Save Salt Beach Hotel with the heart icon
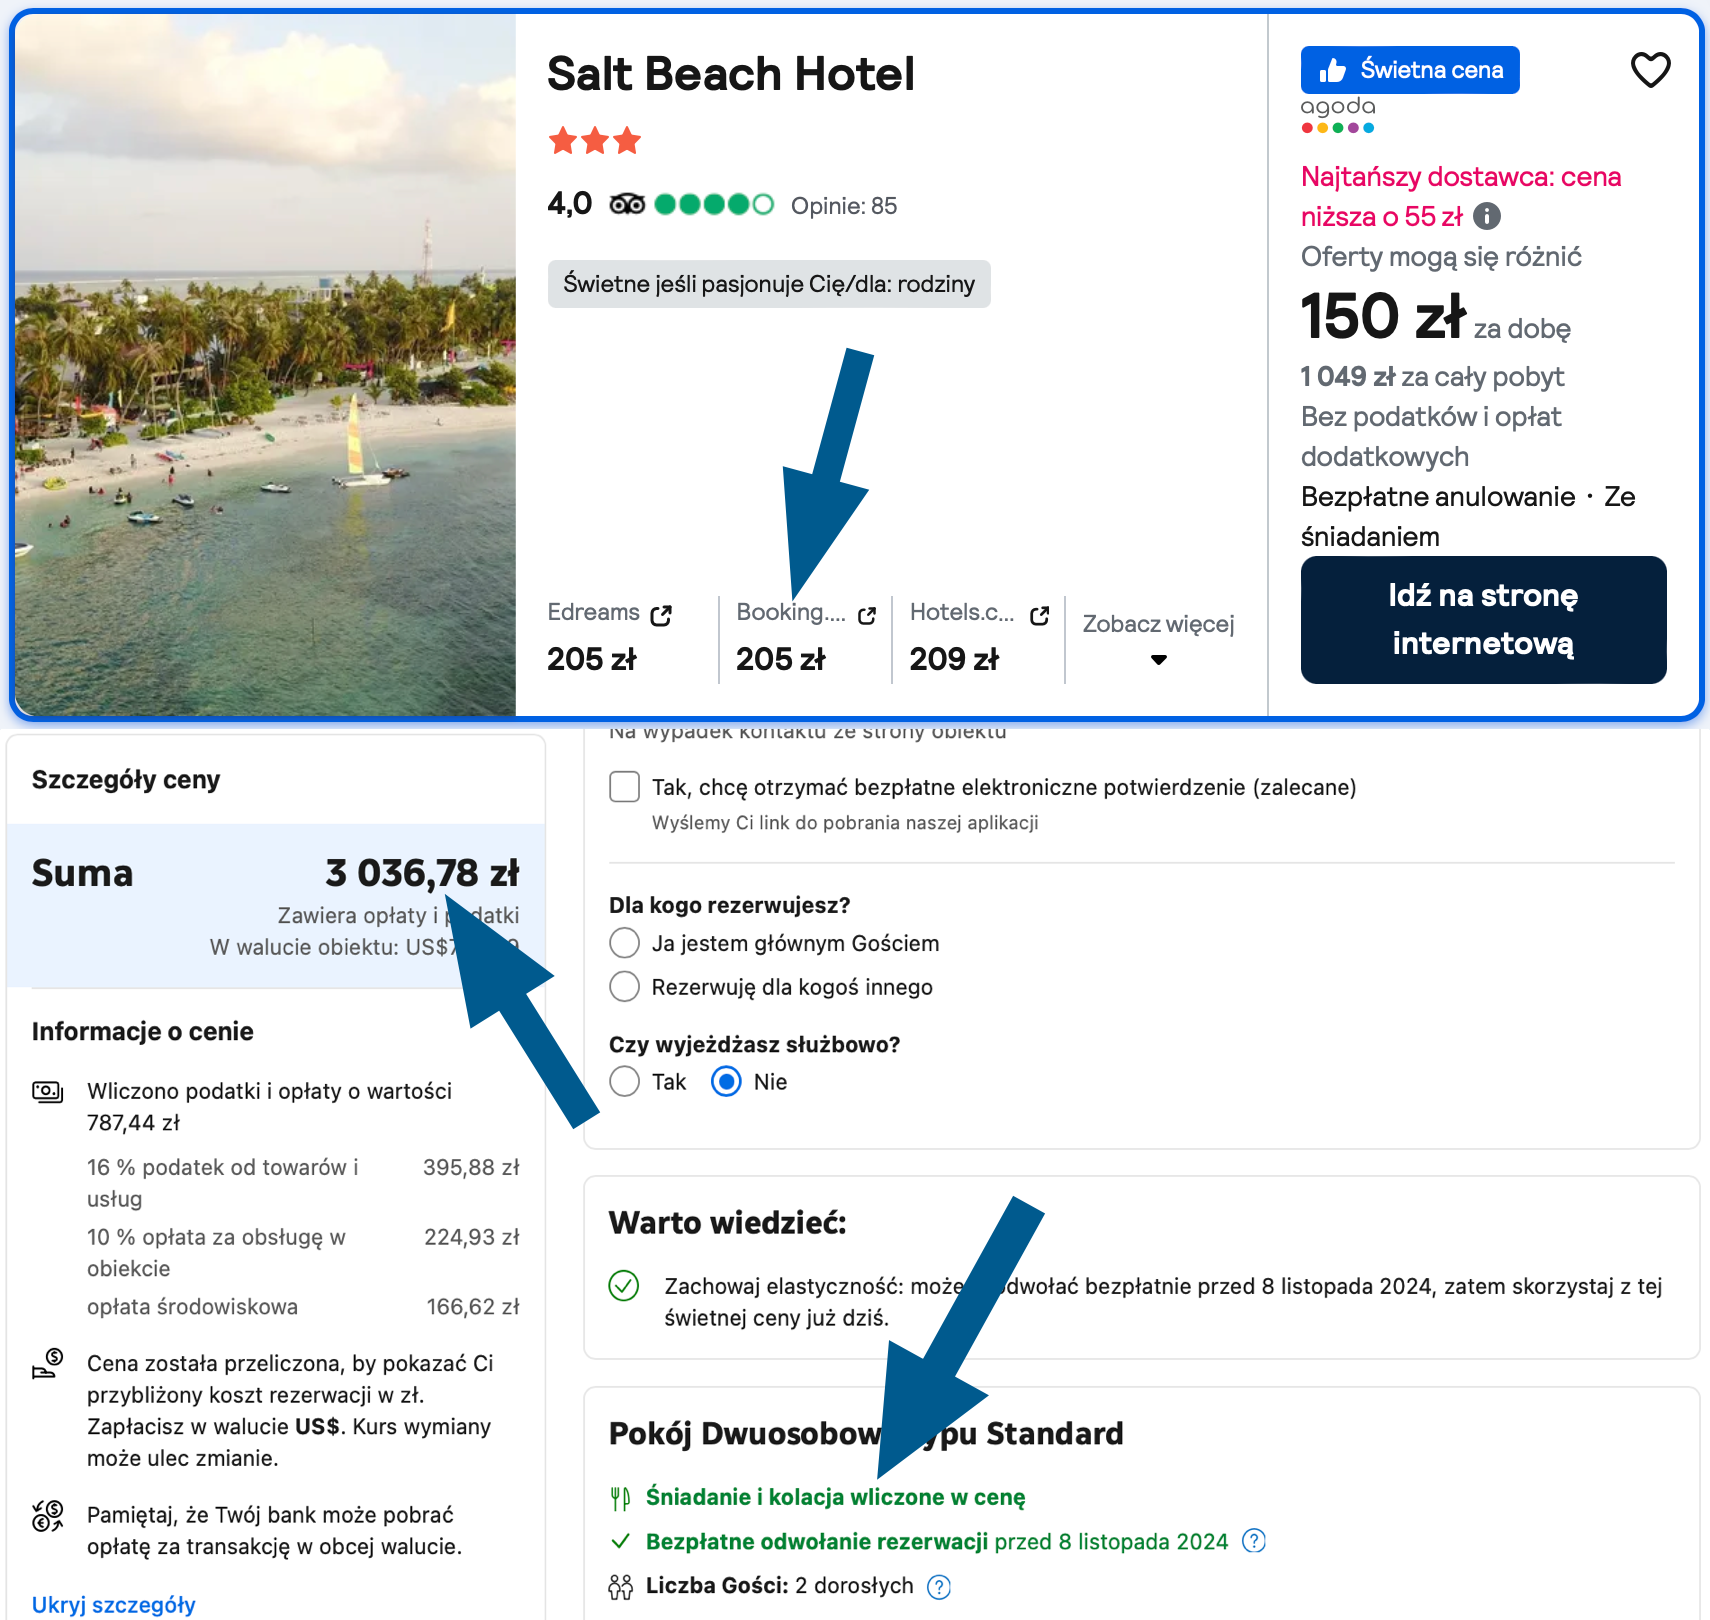 tap(1650, 70)
